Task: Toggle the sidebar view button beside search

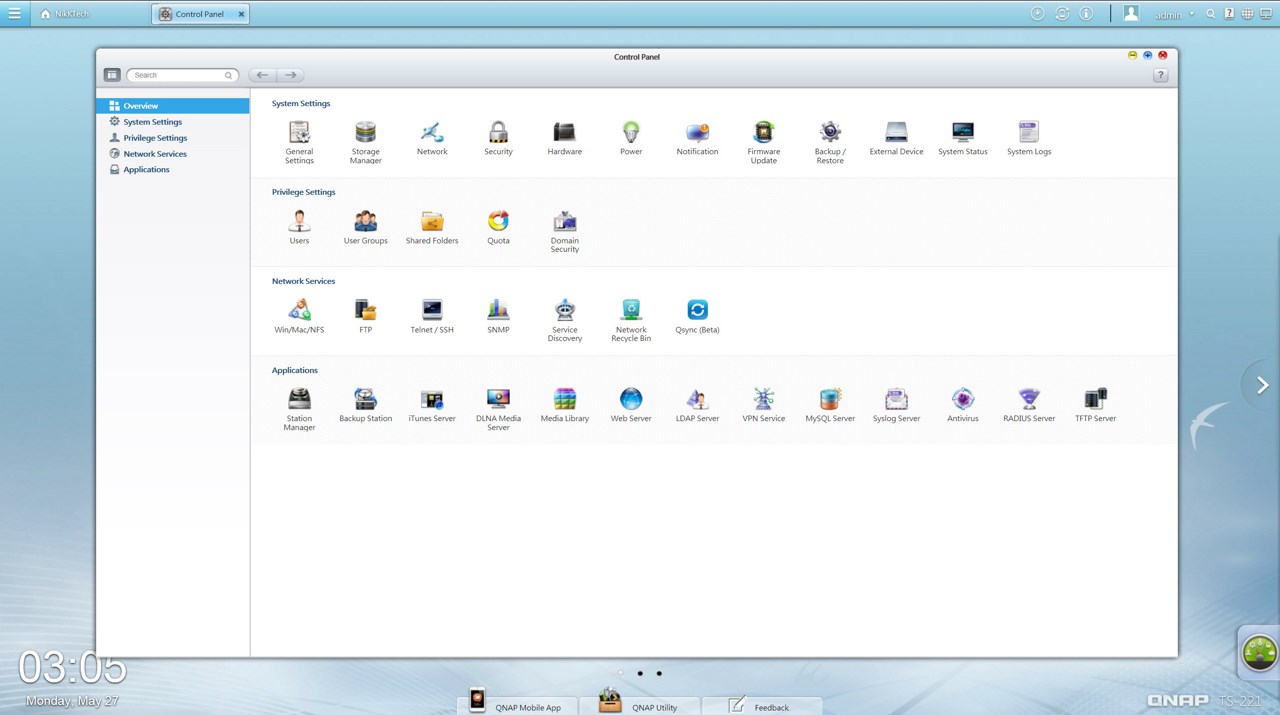Action: coord(112,75)
